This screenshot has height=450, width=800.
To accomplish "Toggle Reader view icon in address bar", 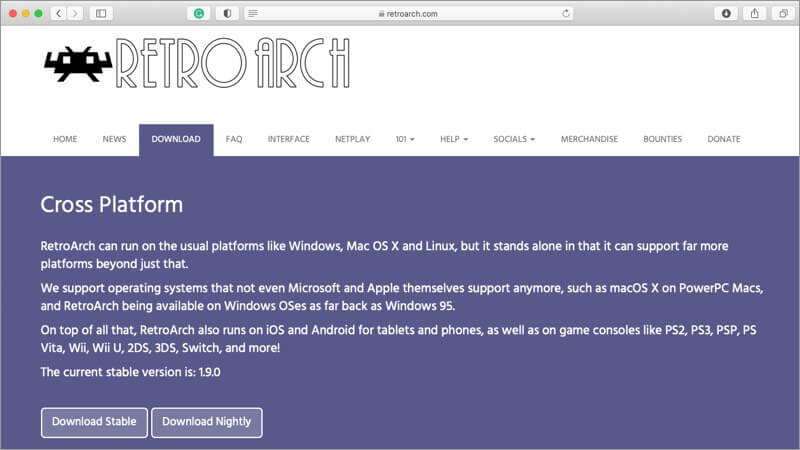I will tap(253, 13).
